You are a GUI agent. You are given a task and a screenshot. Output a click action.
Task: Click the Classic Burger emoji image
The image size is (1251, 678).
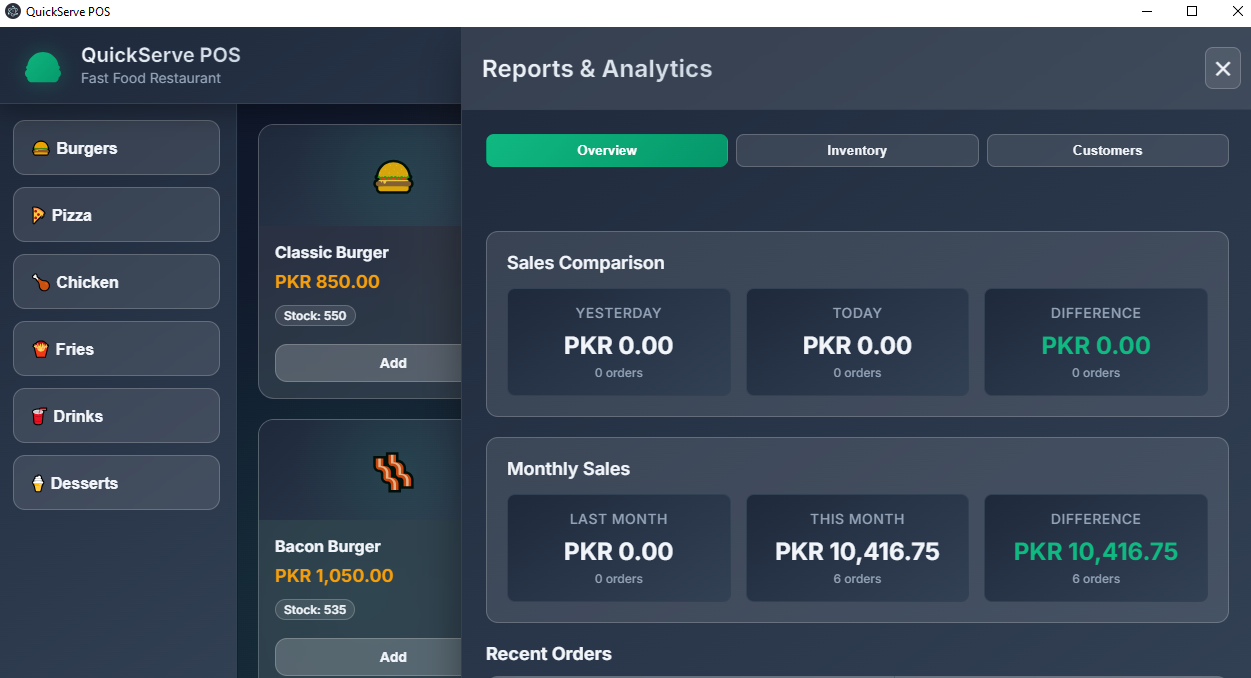(393, 177)
